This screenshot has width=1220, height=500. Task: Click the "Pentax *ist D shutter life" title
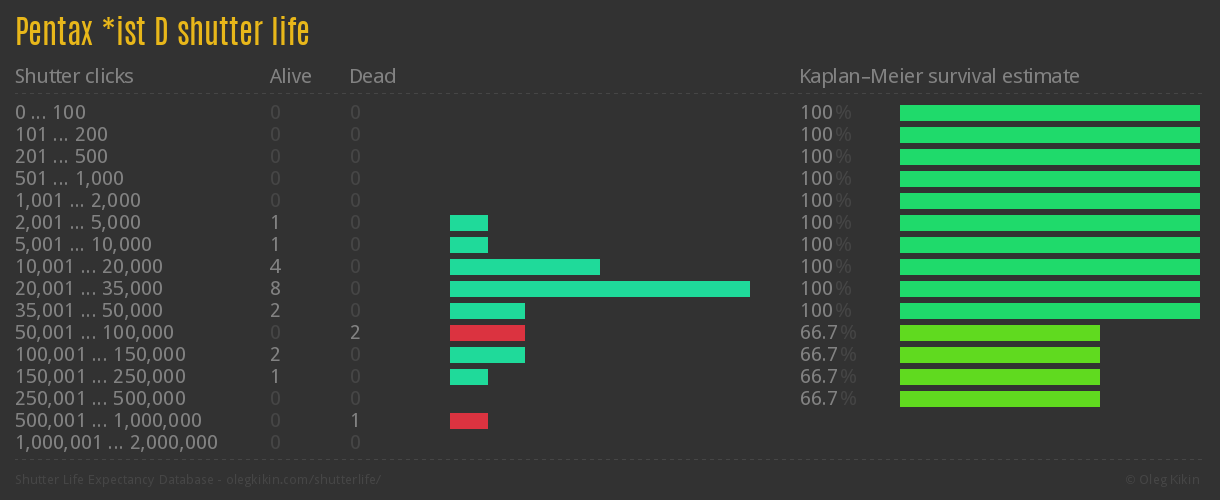pyautogui.click(x=162, y=32)
